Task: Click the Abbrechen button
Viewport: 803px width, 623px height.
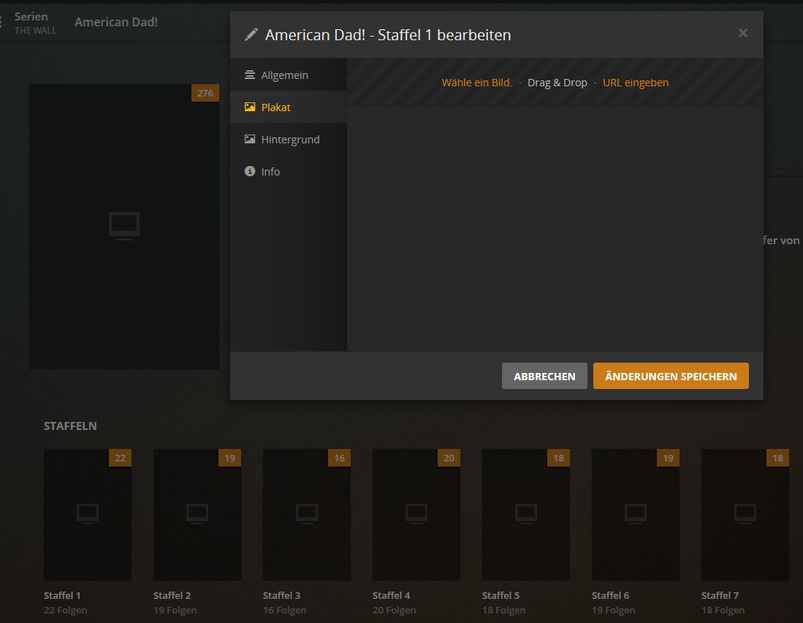Action: (544, 376)
